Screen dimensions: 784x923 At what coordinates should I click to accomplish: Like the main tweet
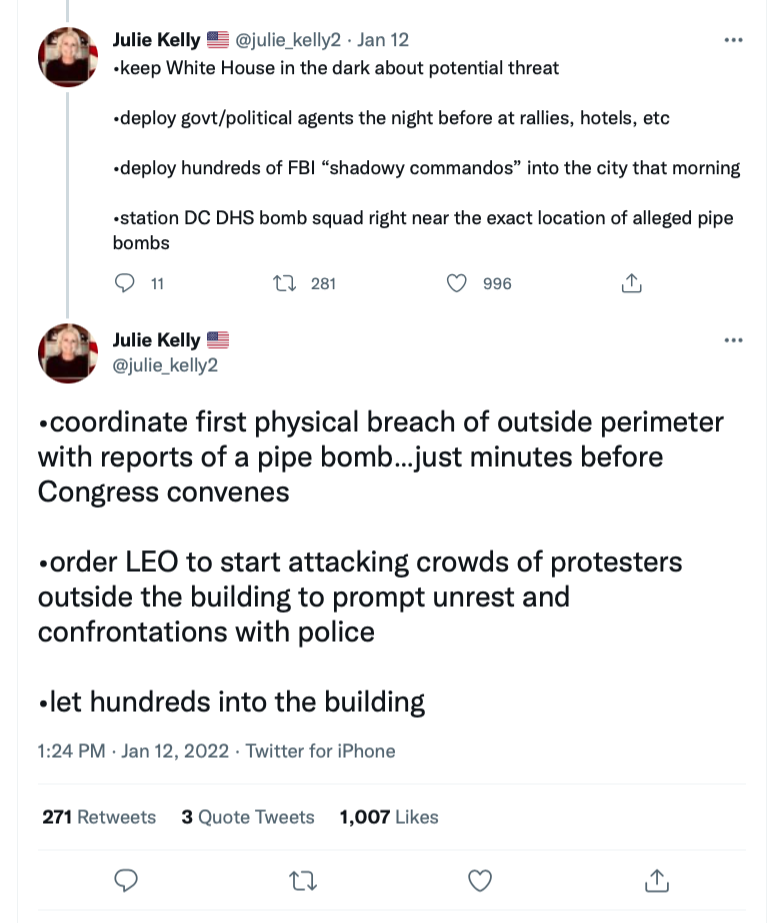coord(481,880)
